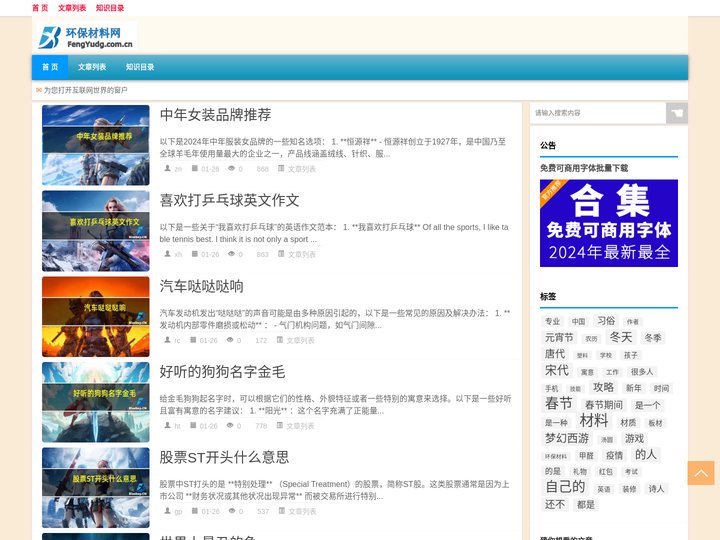Click thumbnail image for 中年女装品牌推荐

(x=96, y=145)
